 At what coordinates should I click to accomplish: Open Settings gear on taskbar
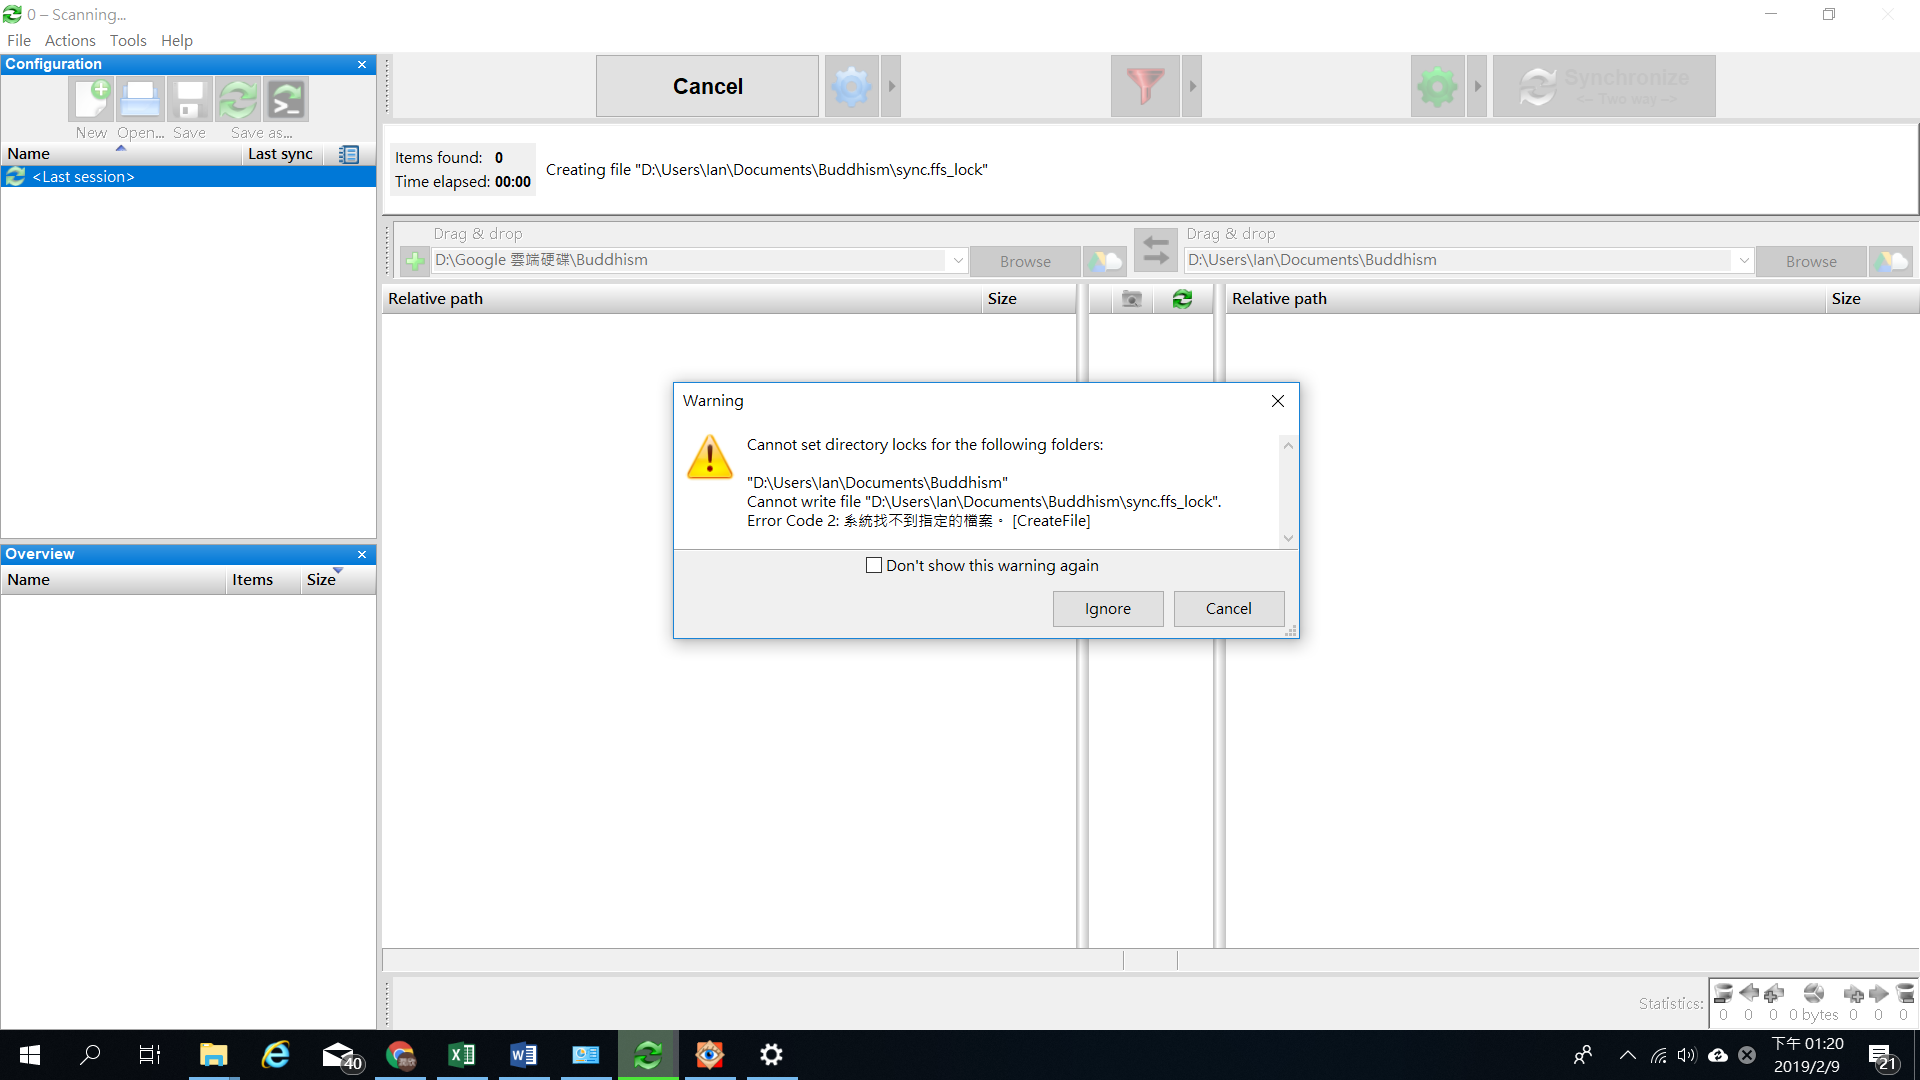(771, 1055)
